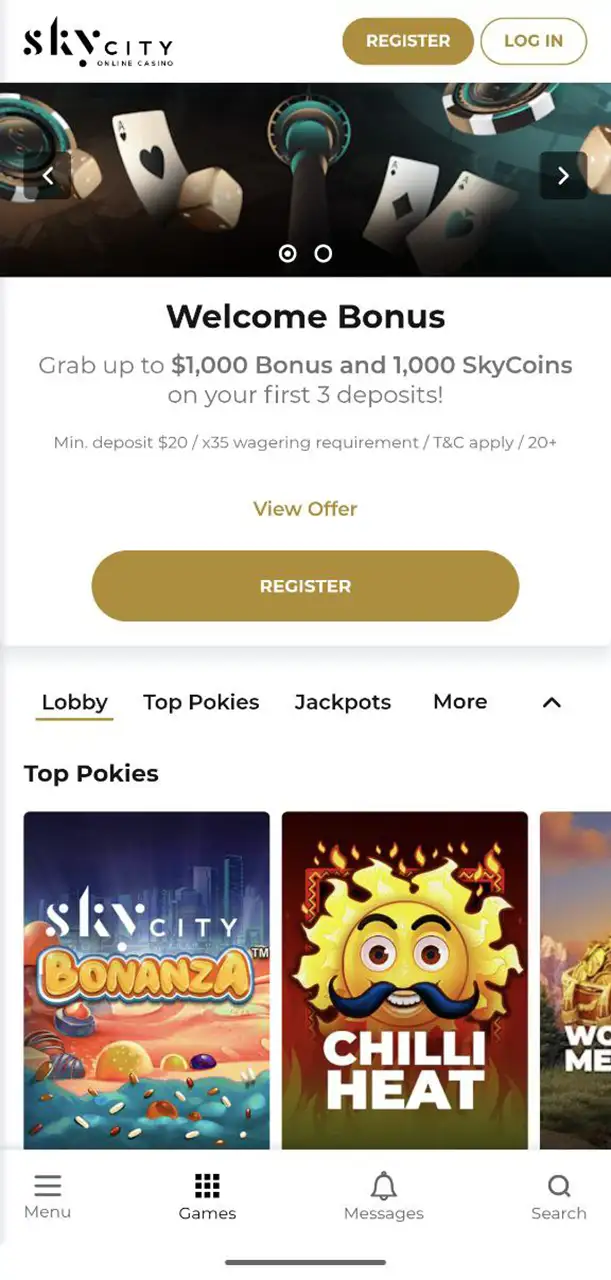Open the SkyCity Bonanza game thumbnail
The image size is (611, 1280).
tap(147, 980)
